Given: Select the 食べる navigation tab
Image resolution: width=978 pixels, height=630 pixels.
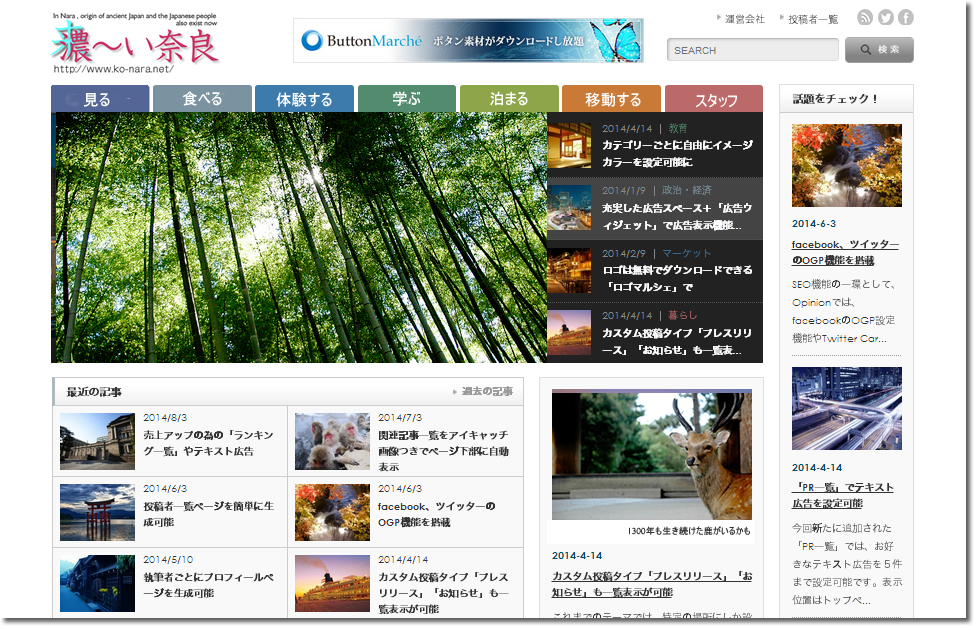Looking at the screenshot, I should click(x=202, y=99).
